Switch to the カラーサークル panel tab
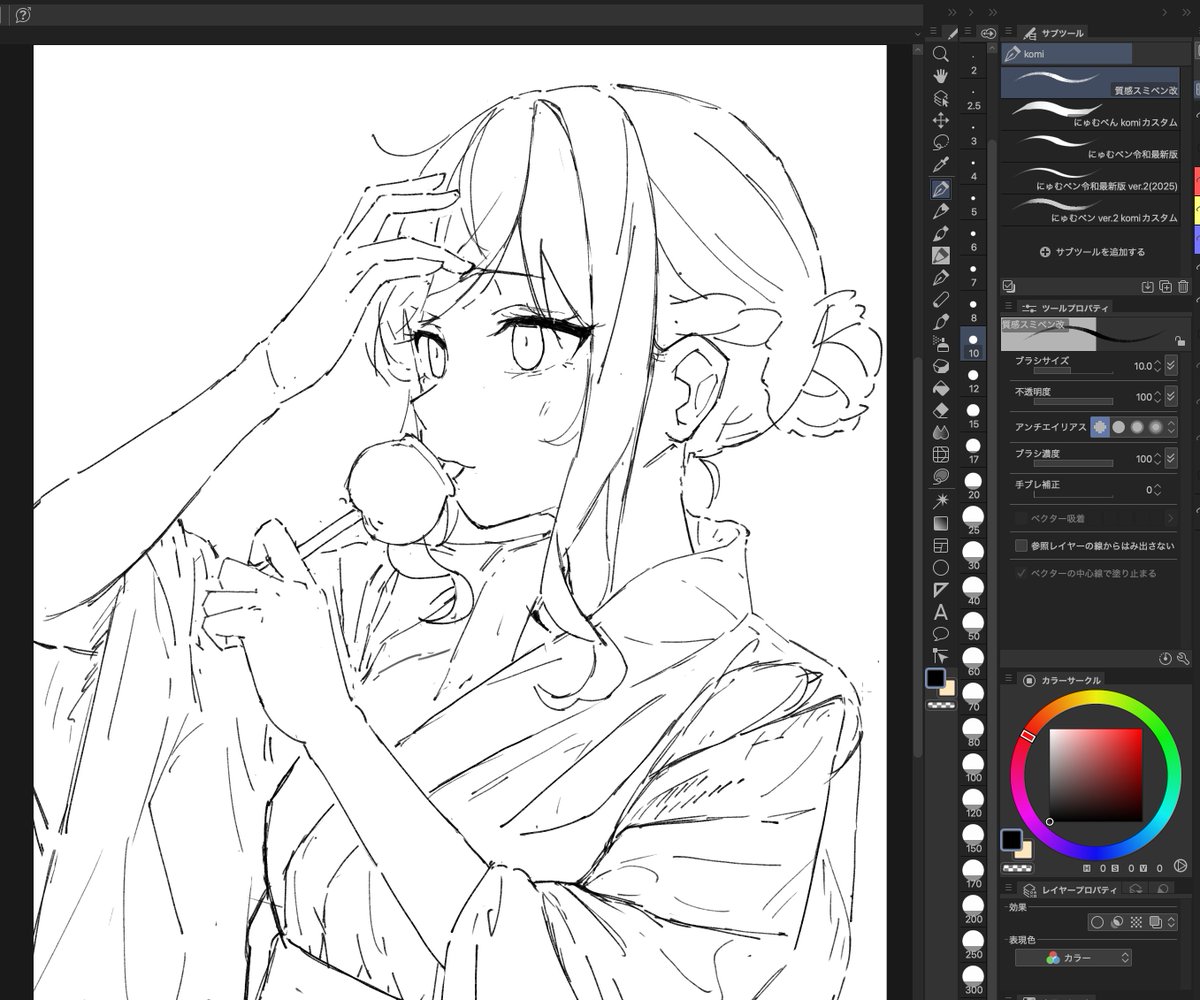 tap(1062, 680)
